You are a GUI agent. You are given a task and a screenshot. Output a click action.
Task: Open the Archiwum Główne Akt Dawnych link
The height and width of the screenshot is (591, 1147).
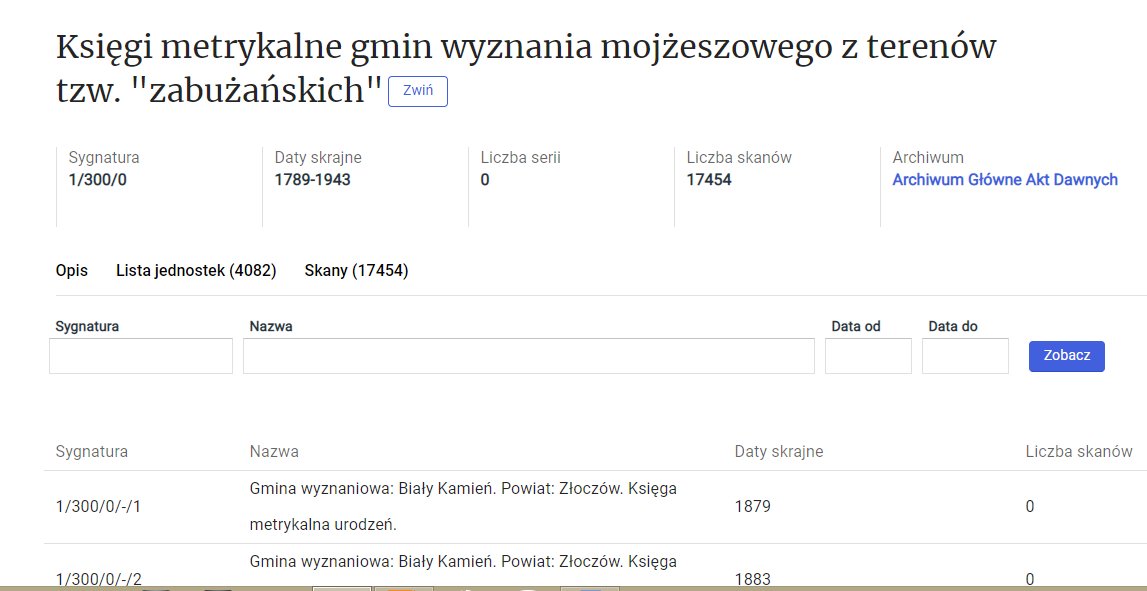pyautogui.click(x=1004, y=180)
